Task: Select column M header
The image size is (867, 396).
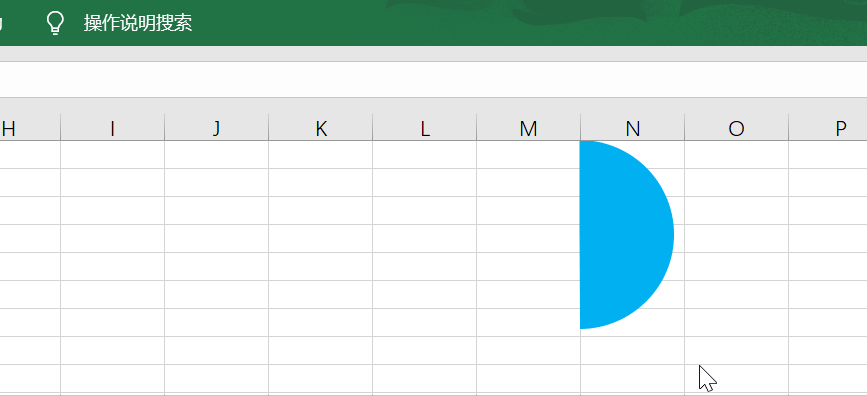Action: pos(528,128)
